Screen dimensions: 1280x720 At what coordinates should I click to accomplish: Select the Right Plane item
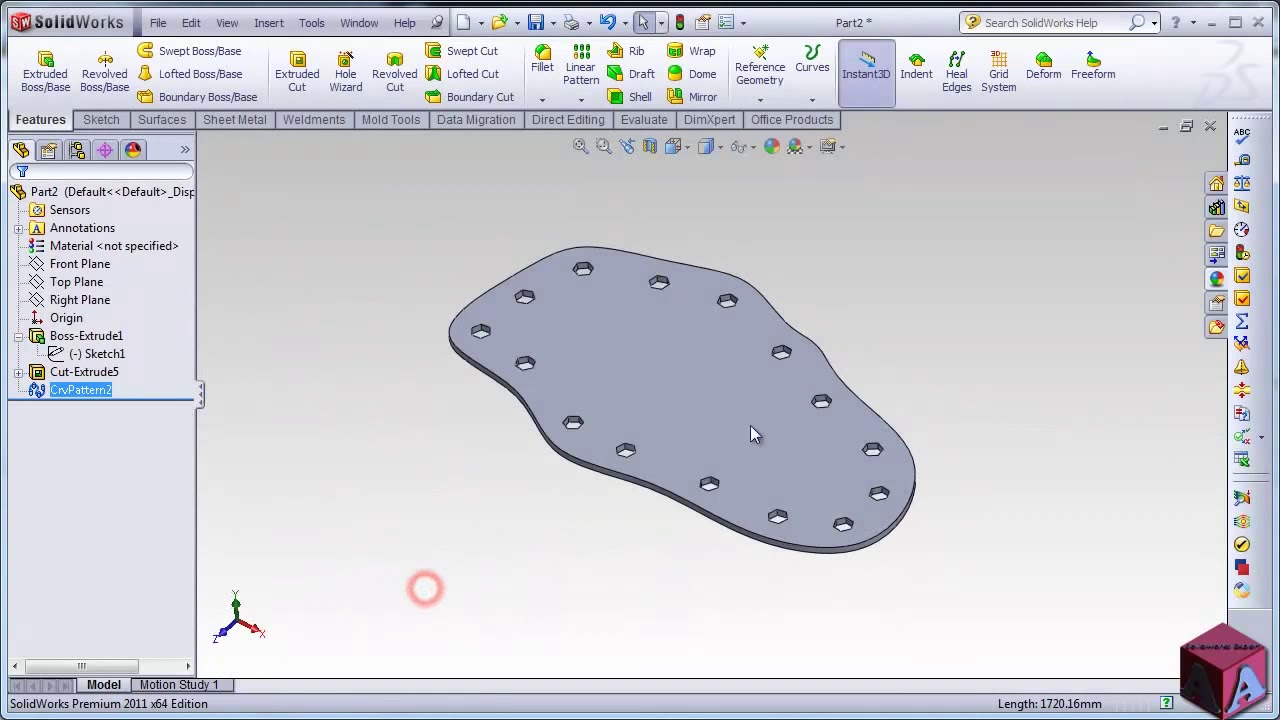80,300
